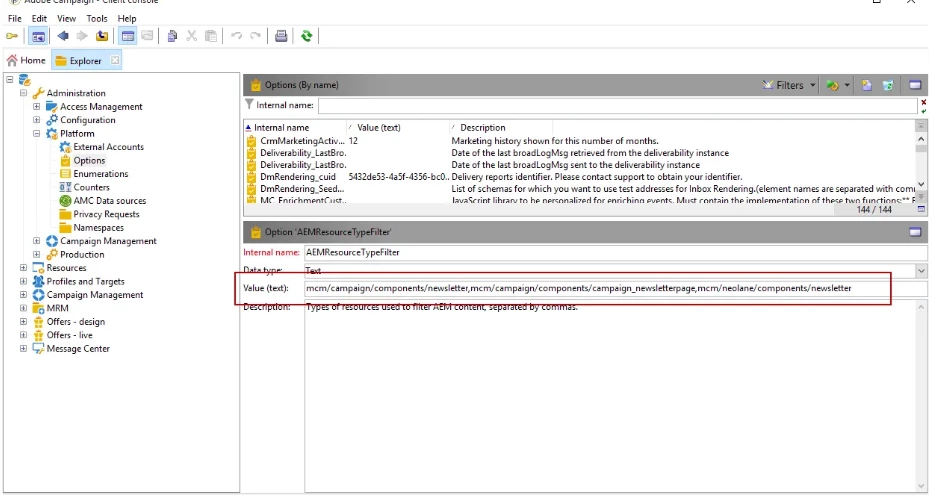Click the redo arrow icon
Image resolution: width=934 pixels, height=495 pixels.
pos(256,36)
